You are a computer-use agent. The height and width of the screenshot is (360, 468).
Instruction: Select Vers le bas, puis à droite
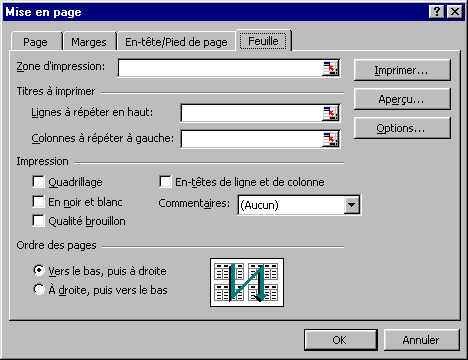click(39, 270)
